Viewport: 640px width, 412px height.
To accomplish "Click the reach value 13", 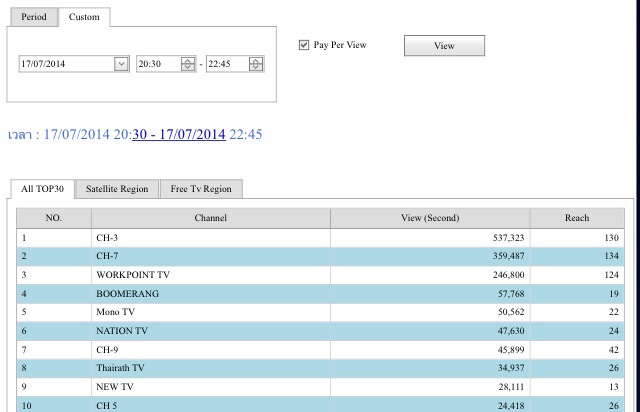I will pos(614,387).
